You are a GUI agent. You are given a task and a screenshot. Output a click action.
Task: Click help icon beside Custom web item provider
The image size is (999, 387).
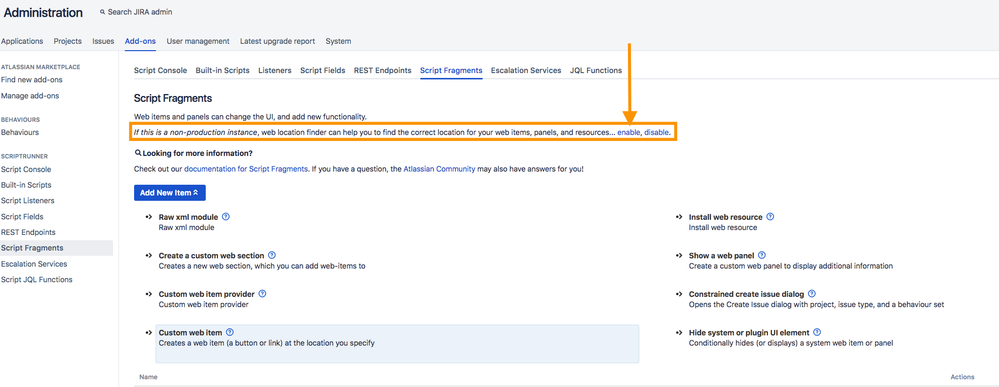click(262, 294)
